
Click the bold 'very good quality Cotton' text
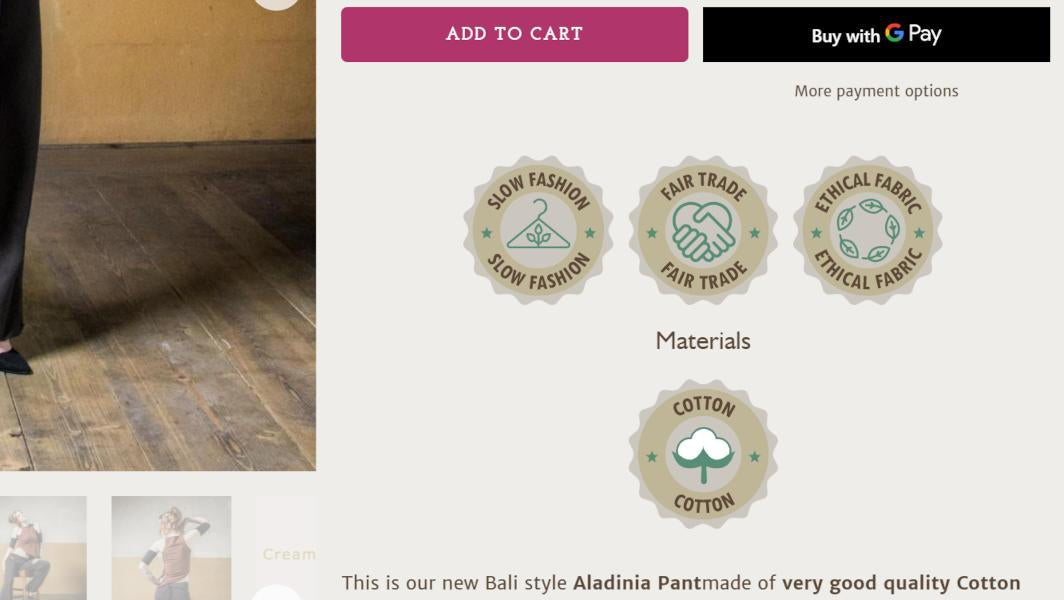pyautogui.click(x=901, y=581)
